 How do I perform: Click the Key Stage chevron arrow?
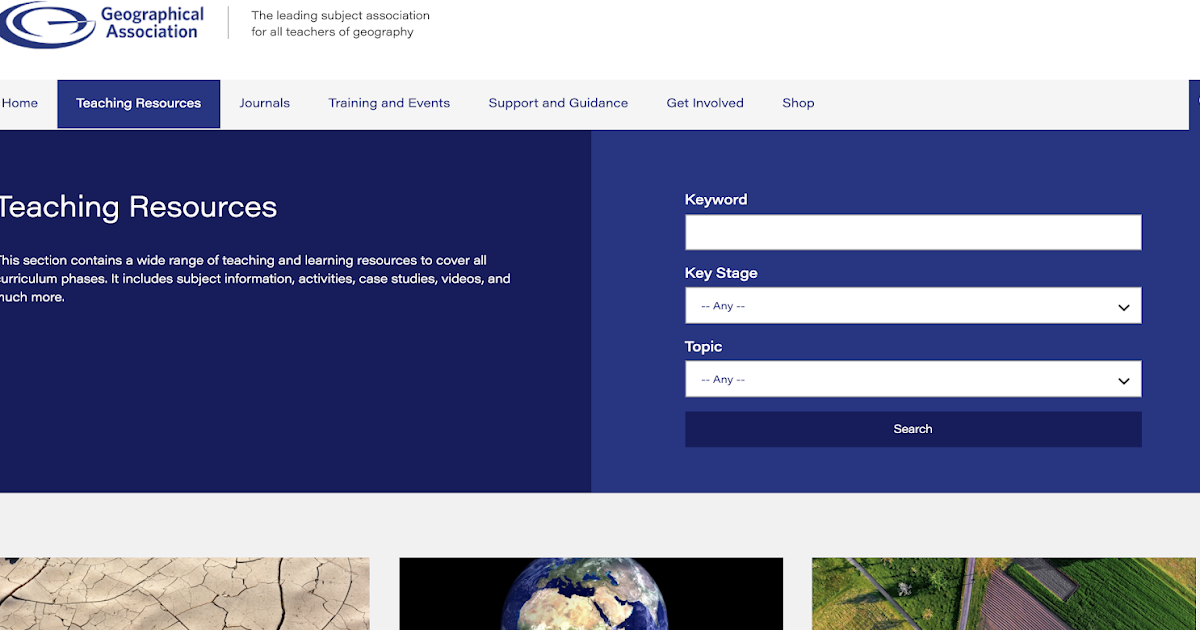1124,307
